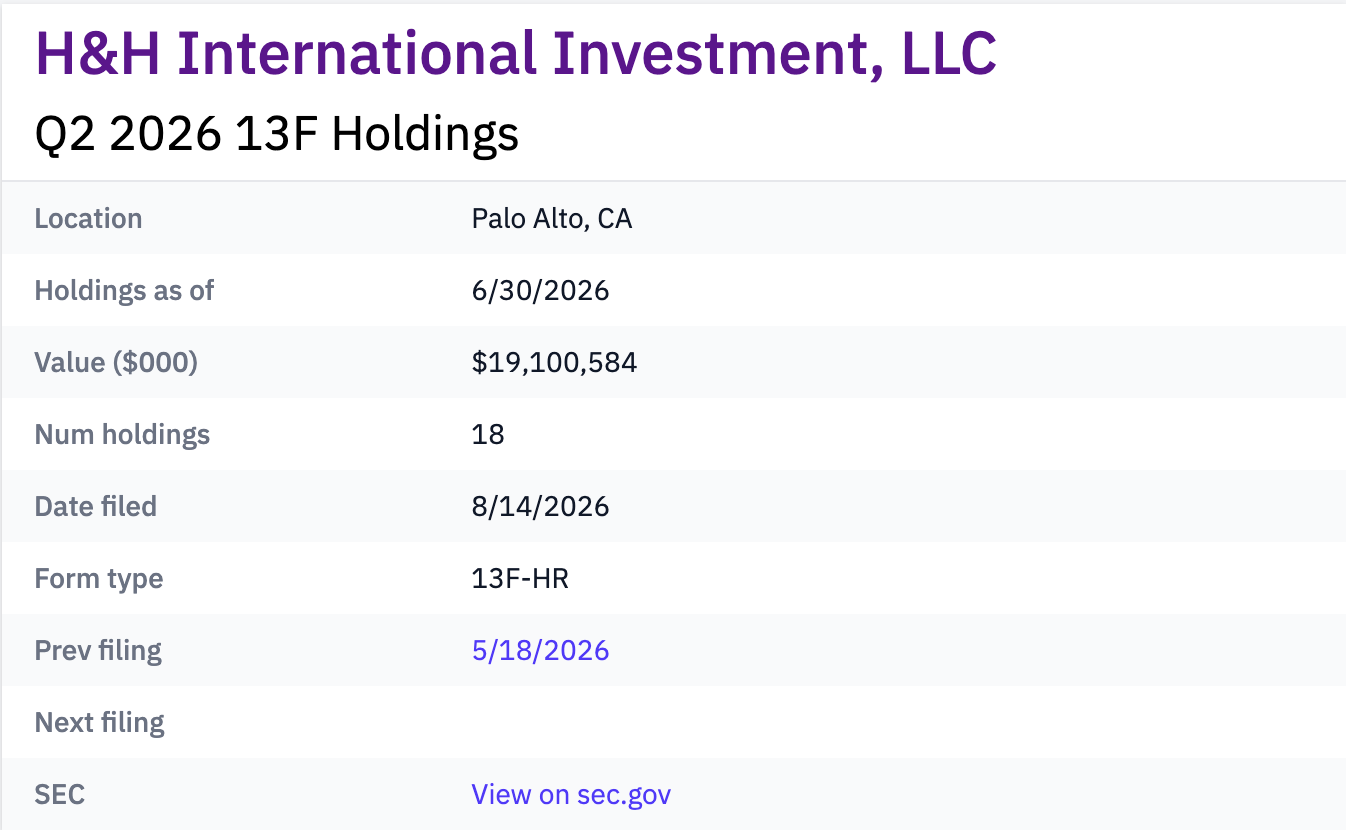Click the 13F-HR form type value
The image size is (1346, 830).
click(x=520, y=578)
